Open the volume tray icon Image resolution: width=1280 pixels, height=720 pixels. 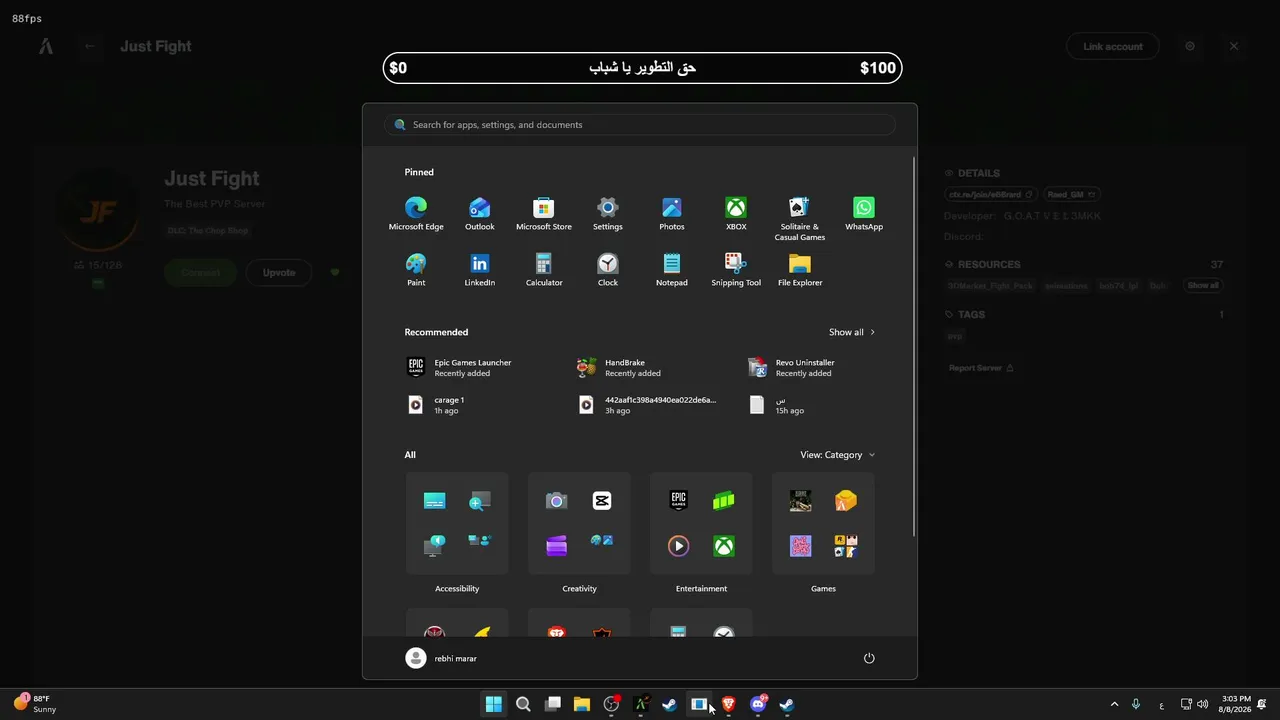[x=1202, y=704]
